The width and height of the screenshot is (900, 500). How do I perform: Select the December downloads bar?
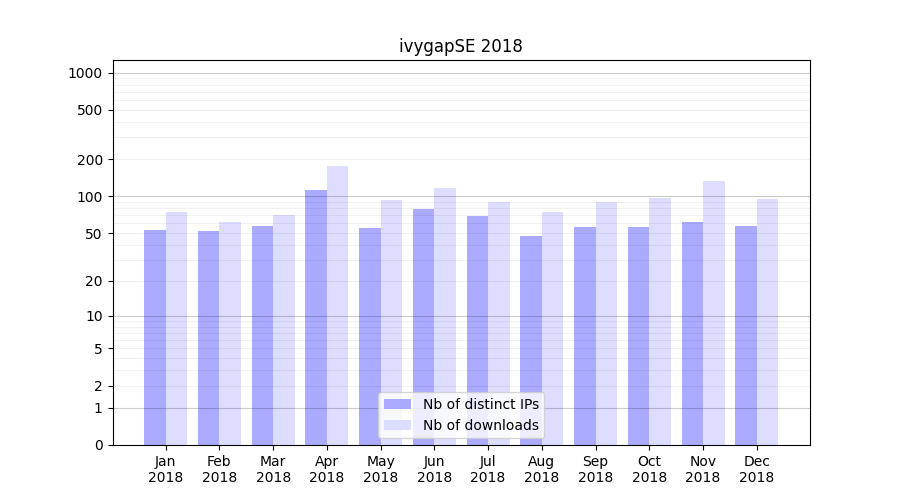click(x=767, y=320)
